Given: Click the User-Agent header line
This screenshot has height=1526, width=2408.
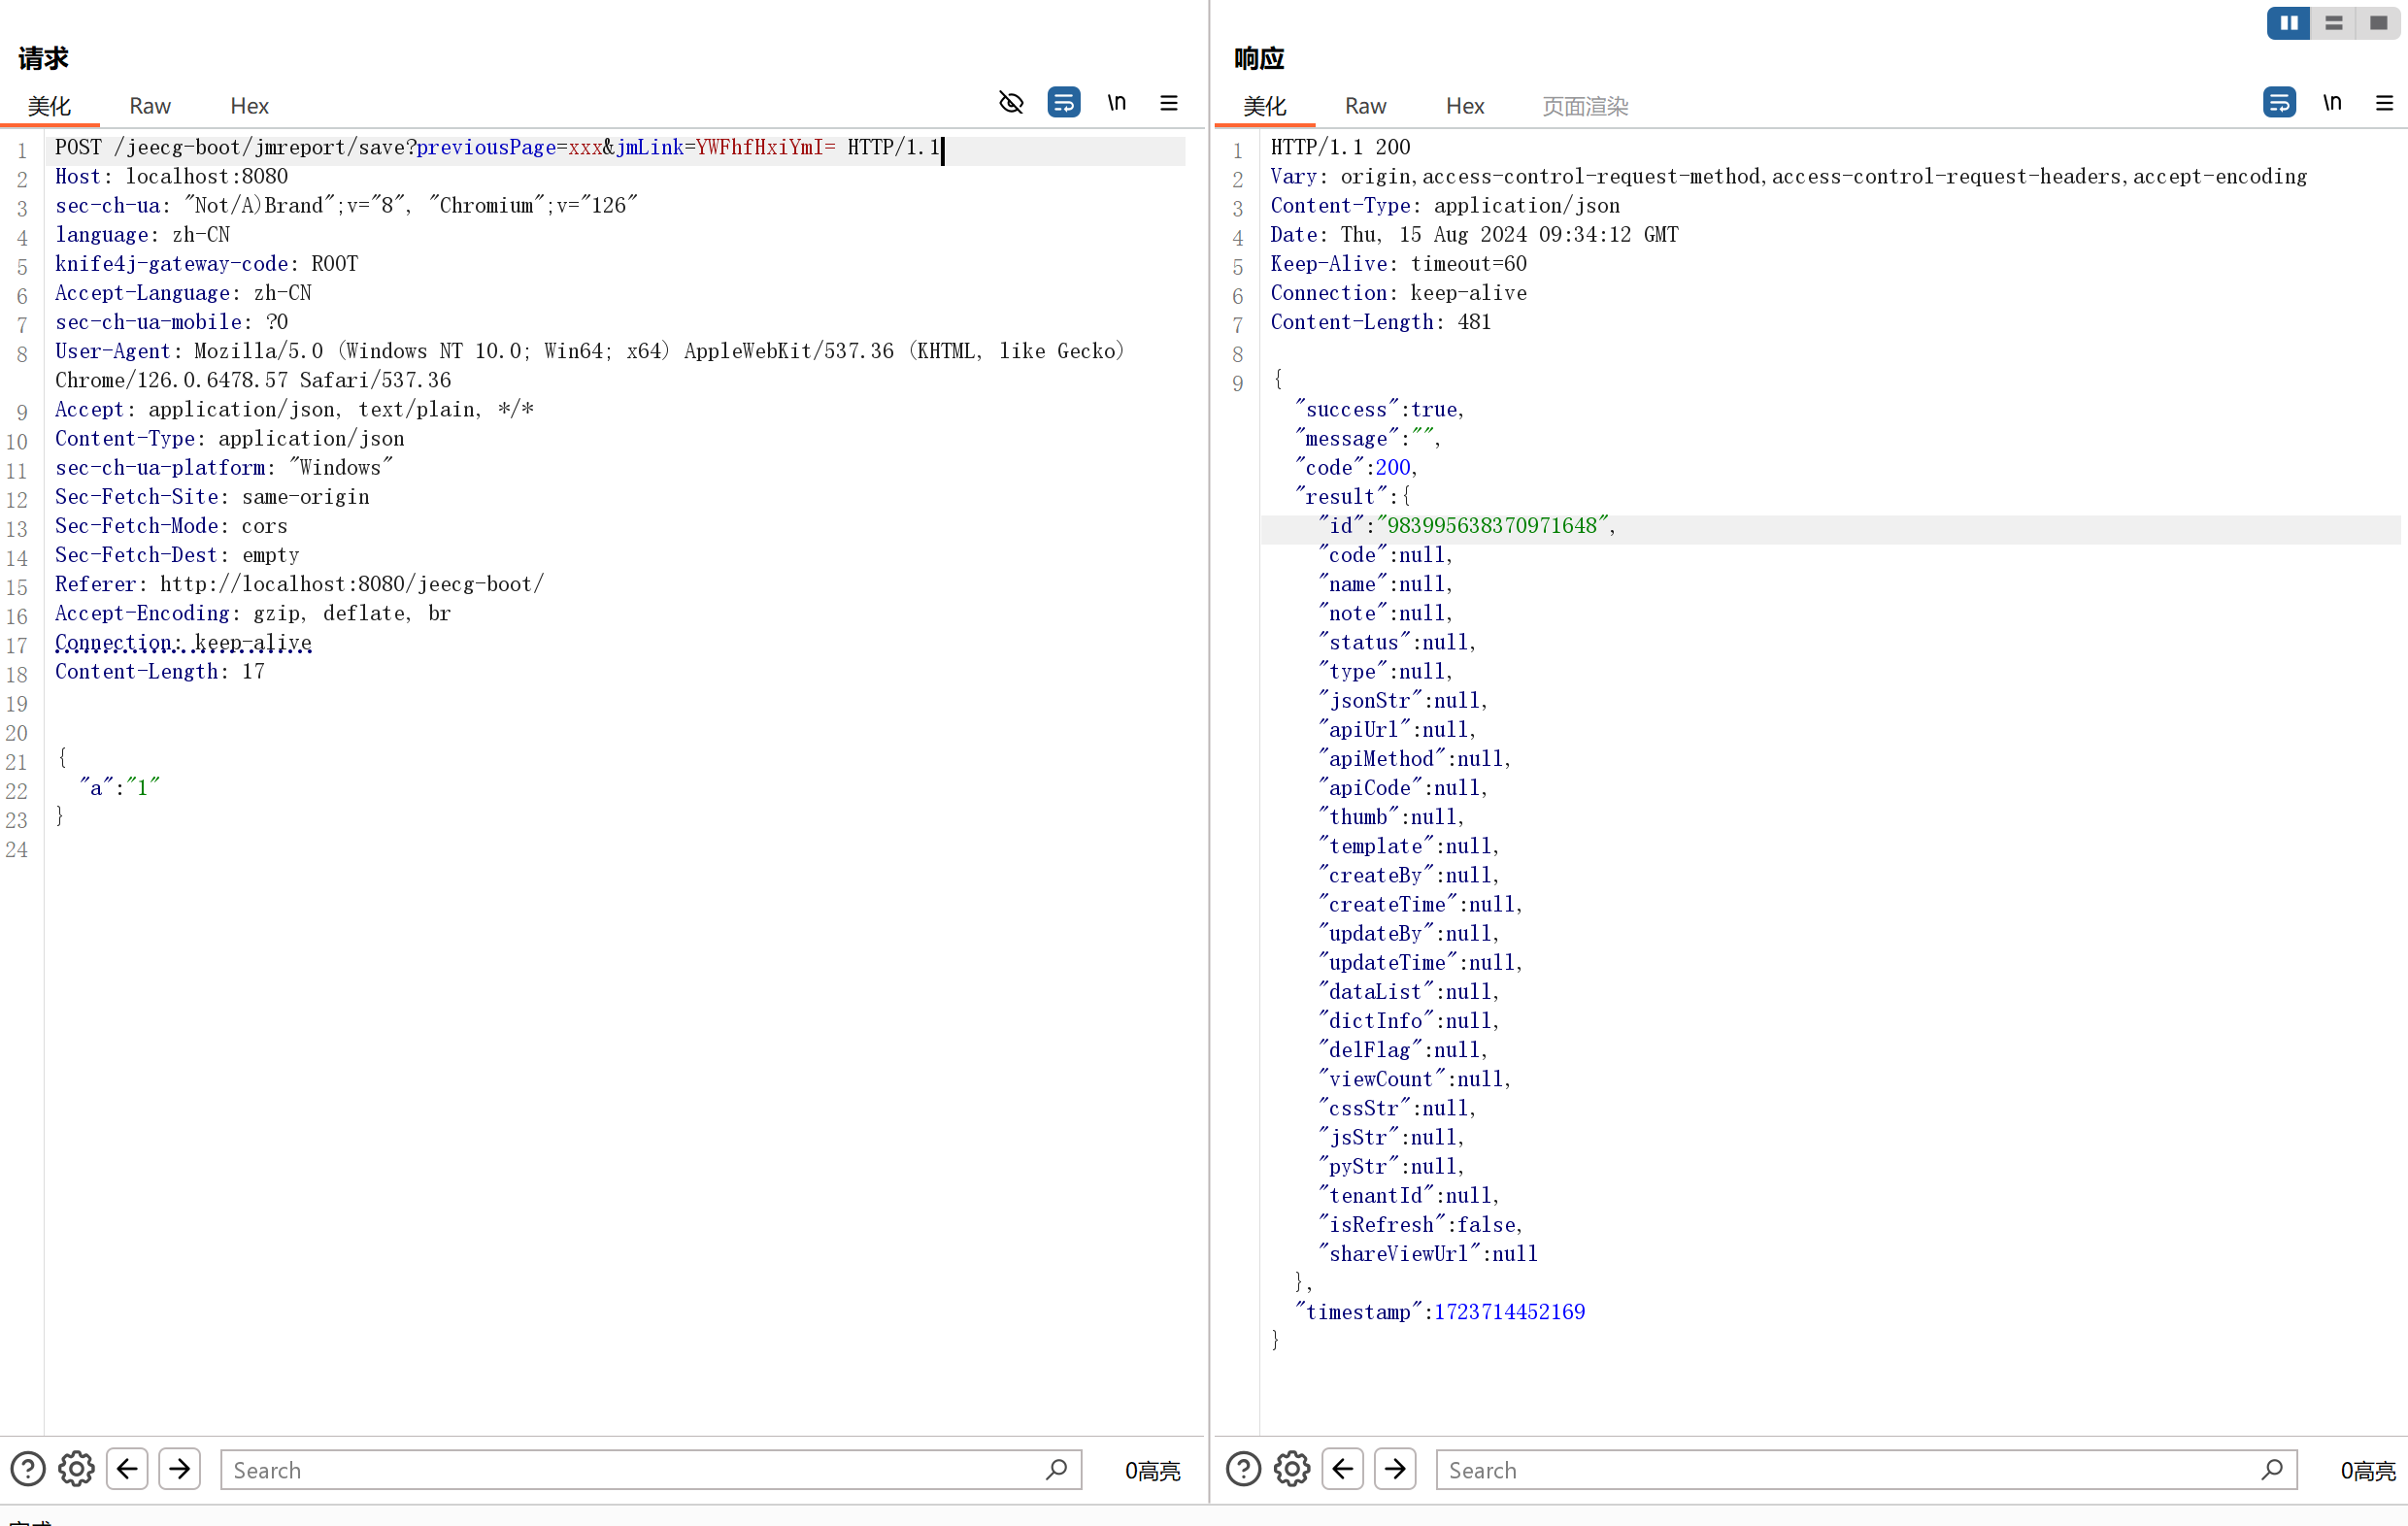Looking at the screenshot, I should tap(589, 366).
